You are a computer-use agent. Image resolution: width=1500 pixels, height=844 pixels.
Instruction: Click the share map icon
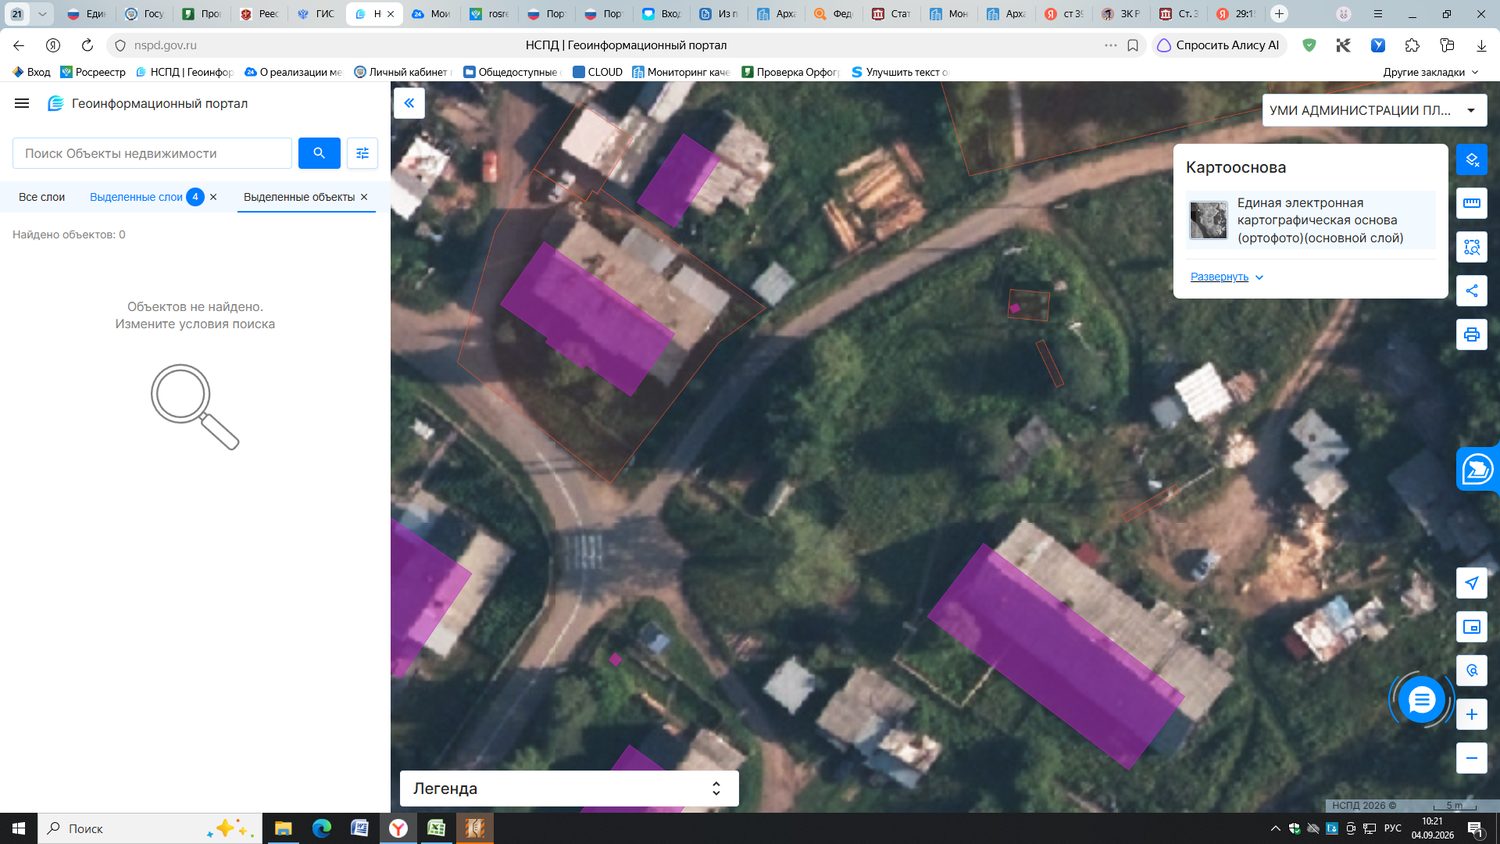tap(1471, 291)
